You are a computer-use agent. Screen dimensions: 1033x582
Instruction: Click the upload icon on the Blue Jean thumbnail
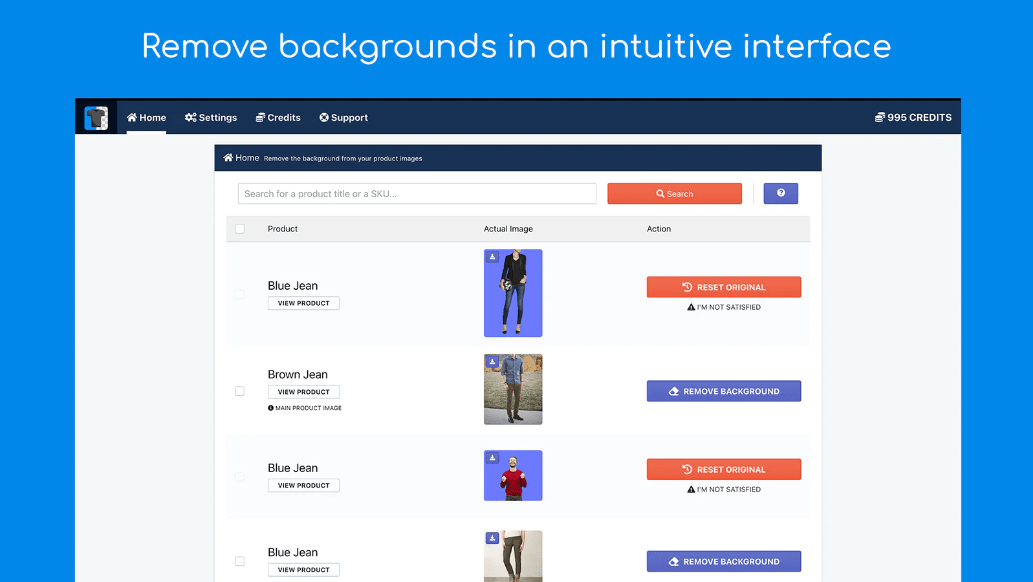pos(492,257)
